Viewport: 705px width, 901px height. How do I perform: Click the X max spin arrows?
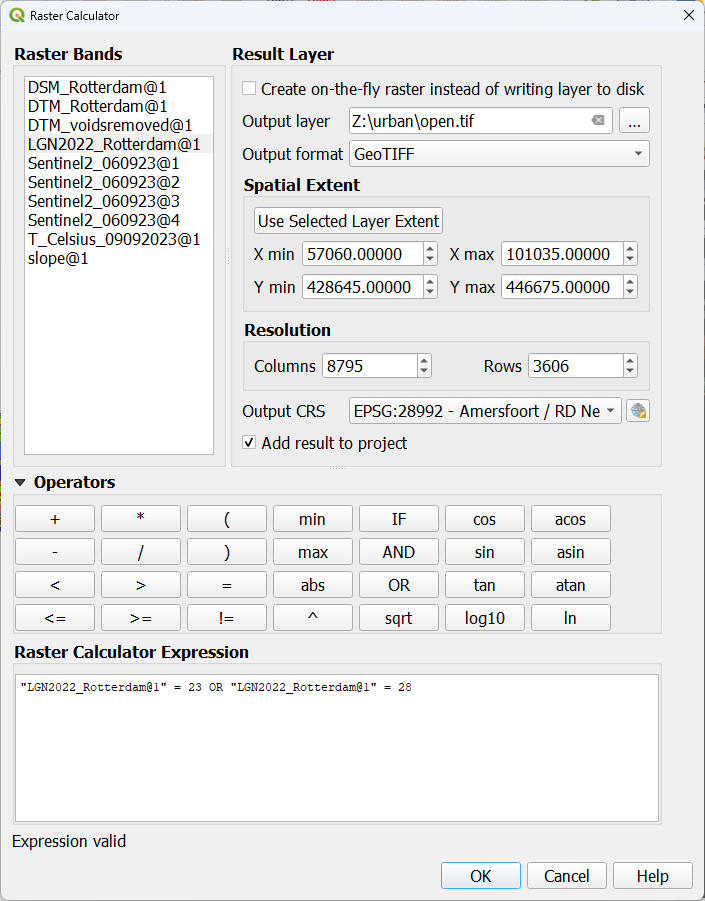pos(630,253)
